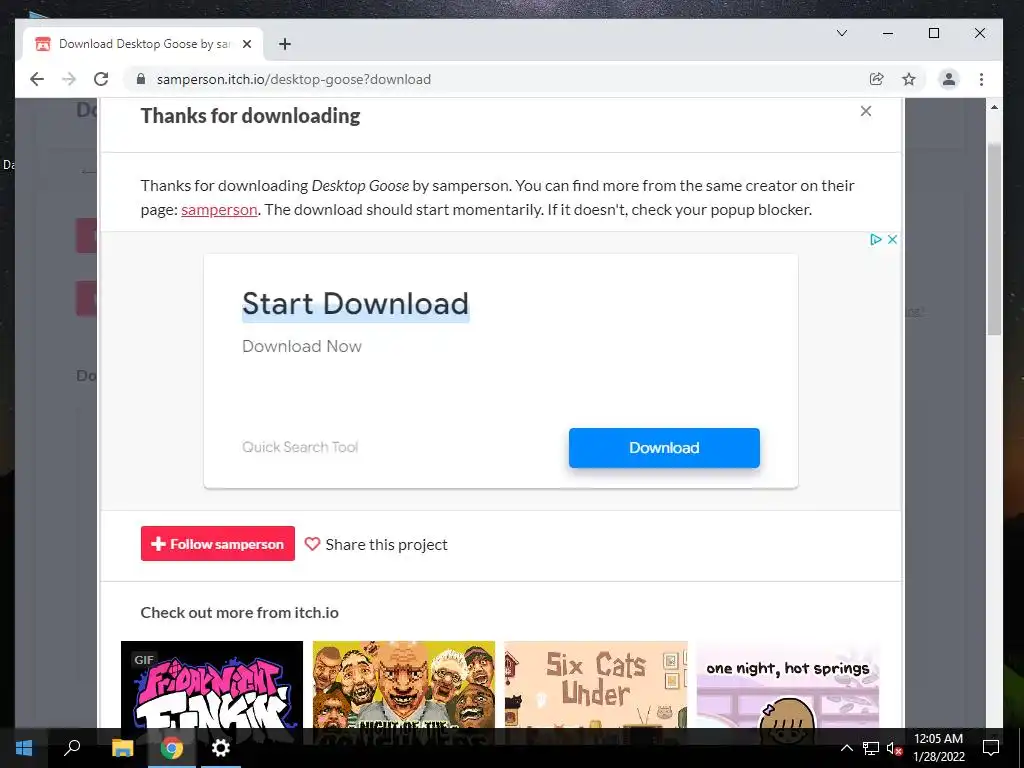1024x768 pixels.
Task: Click the network tray icon
Action: coord(871,748)
